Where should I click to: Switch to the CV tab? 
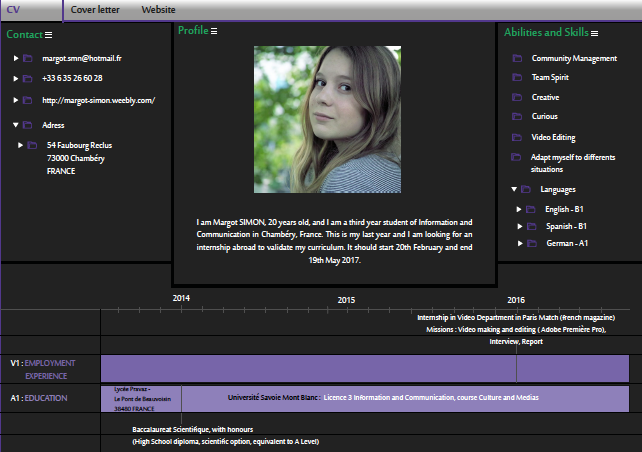(32, 10)
